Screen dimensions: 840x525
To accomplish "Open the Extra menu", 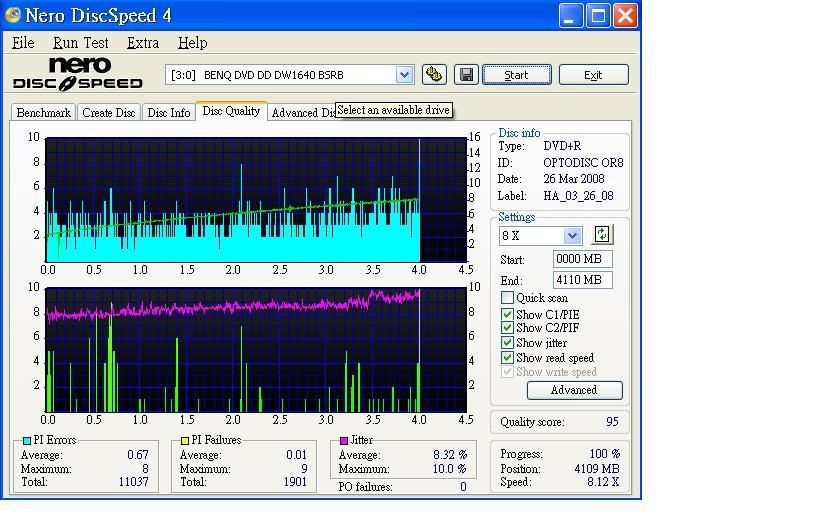I will pyautogui.click(x=143, y=43).
